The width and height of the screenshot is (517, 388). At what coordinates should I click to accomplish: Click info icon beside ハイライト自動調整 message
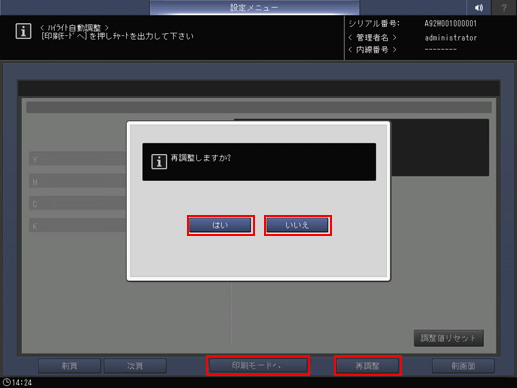tap(23, 31)
